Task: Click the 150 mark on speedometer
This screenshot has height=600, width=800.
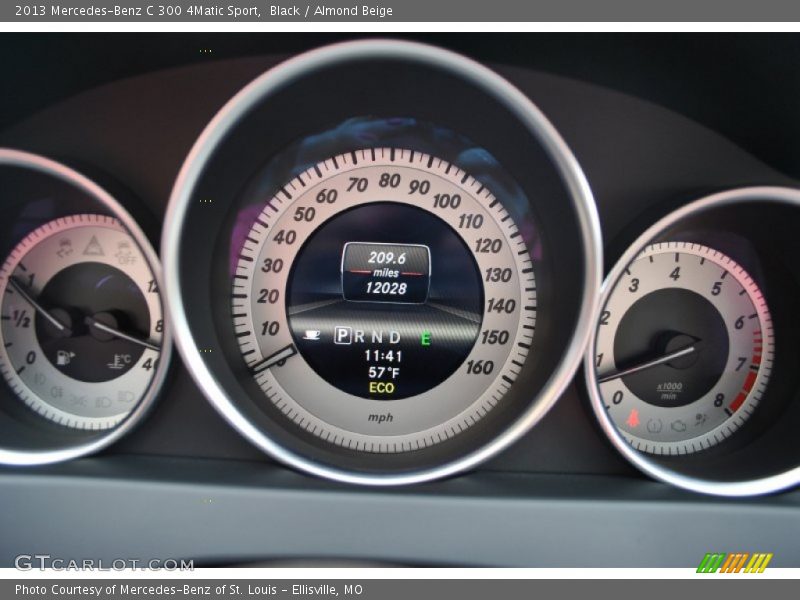Action: coord(494,337)
